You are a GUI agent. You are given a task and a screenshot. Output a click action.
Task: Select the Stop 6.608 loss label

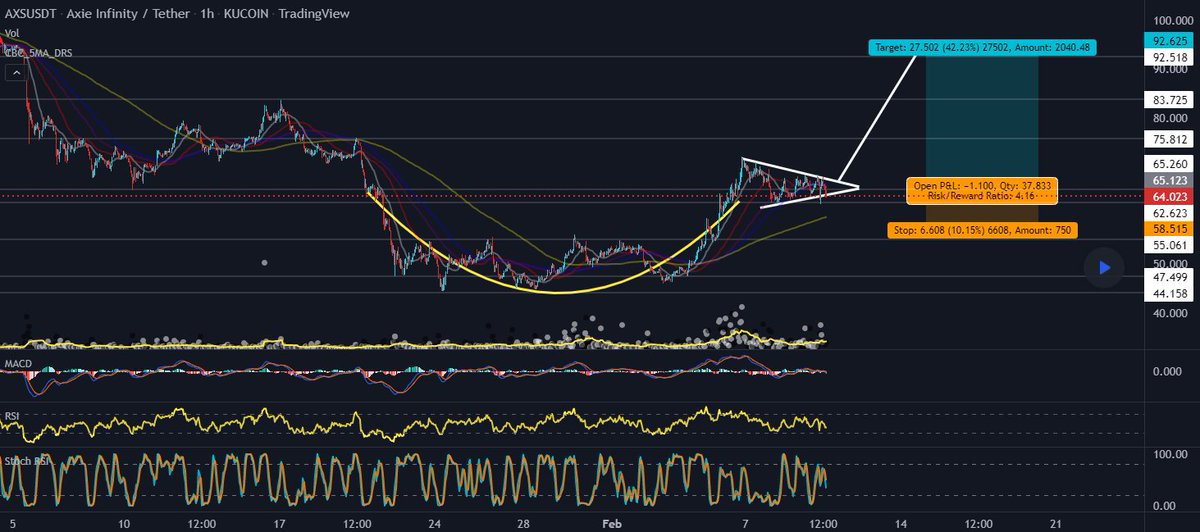coord(982,230)
